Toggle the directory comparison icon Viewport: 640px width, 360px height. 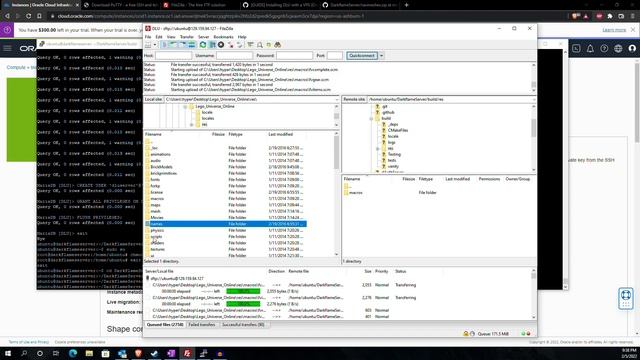point(260,45)
